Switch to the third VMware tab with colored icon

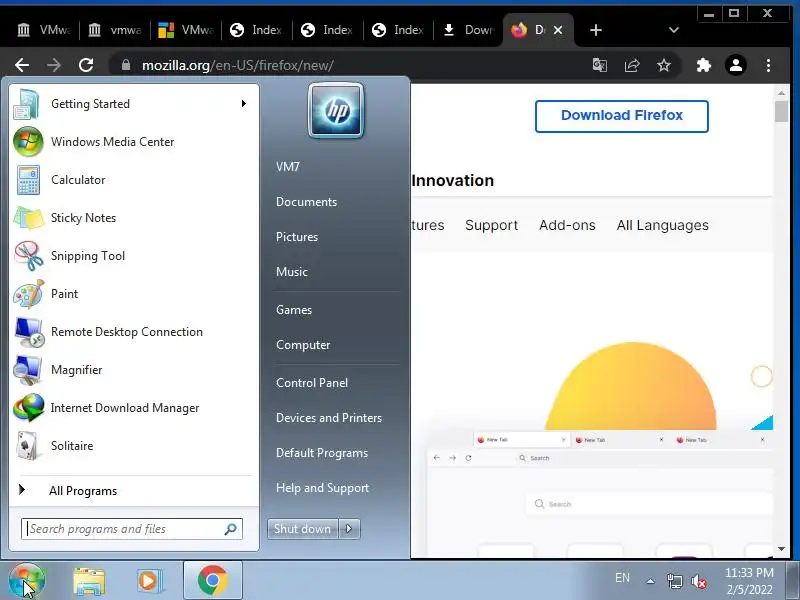pyautogui.click(x=186, y=30)
